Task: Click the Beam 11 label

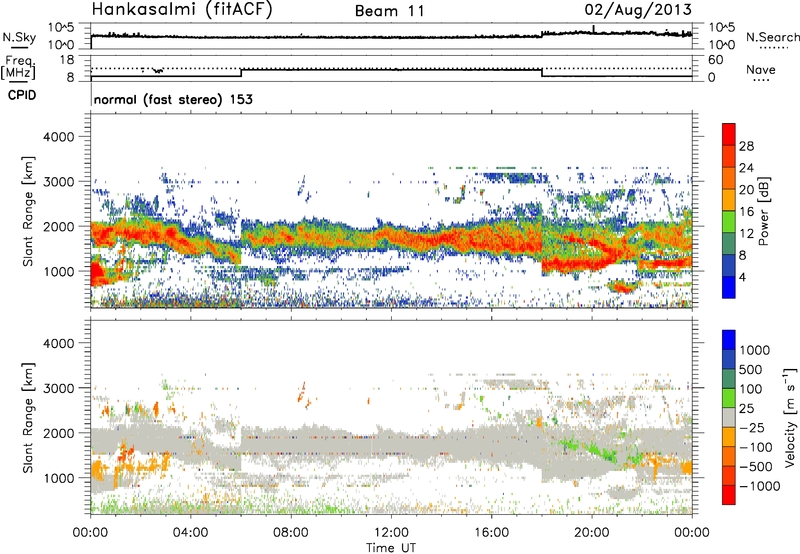Action: pyautogui.click(x=390, y=11)
